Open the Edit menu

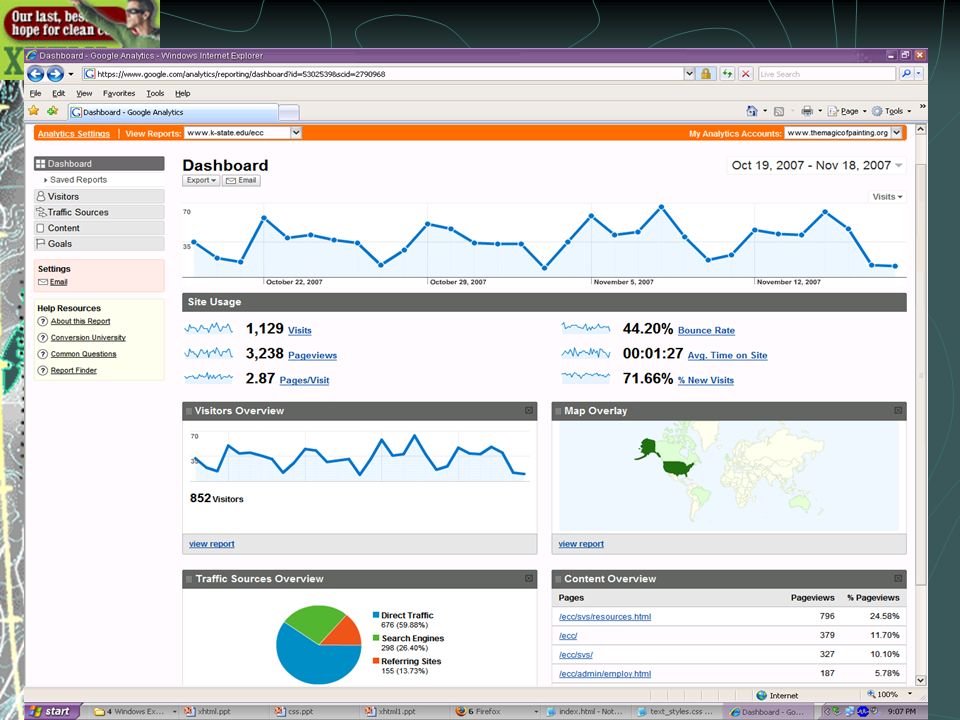point(59,94)
